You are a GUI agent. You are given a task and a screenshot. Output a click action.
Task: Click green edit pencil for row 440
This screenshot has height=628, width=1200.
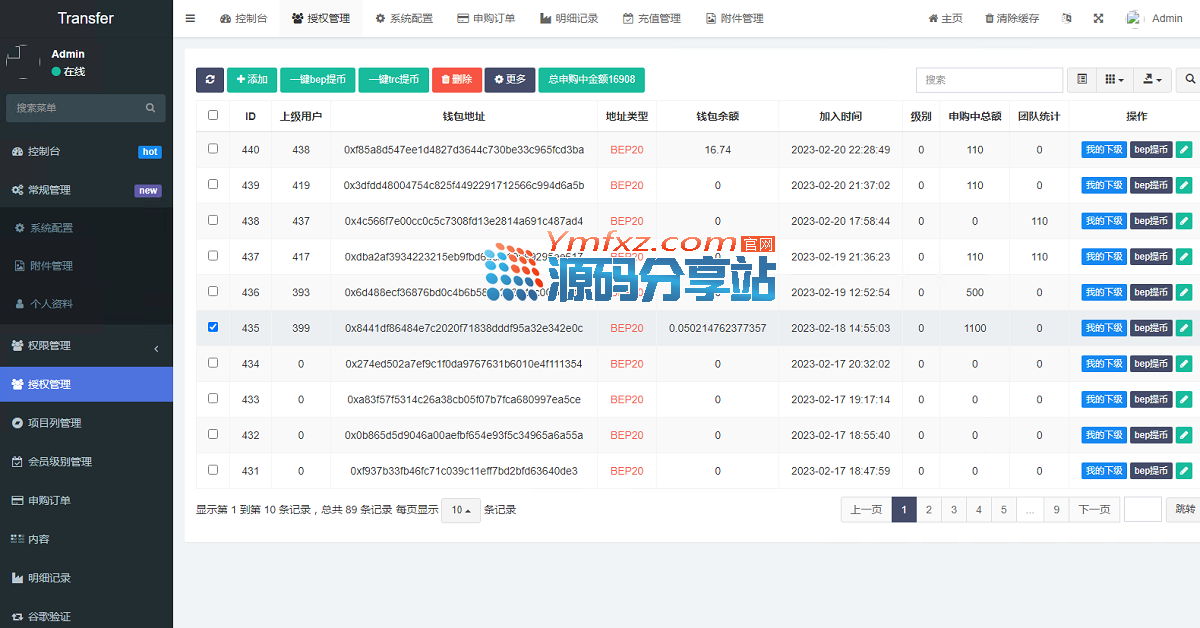pyautogui.click(x=1184, y=150)
